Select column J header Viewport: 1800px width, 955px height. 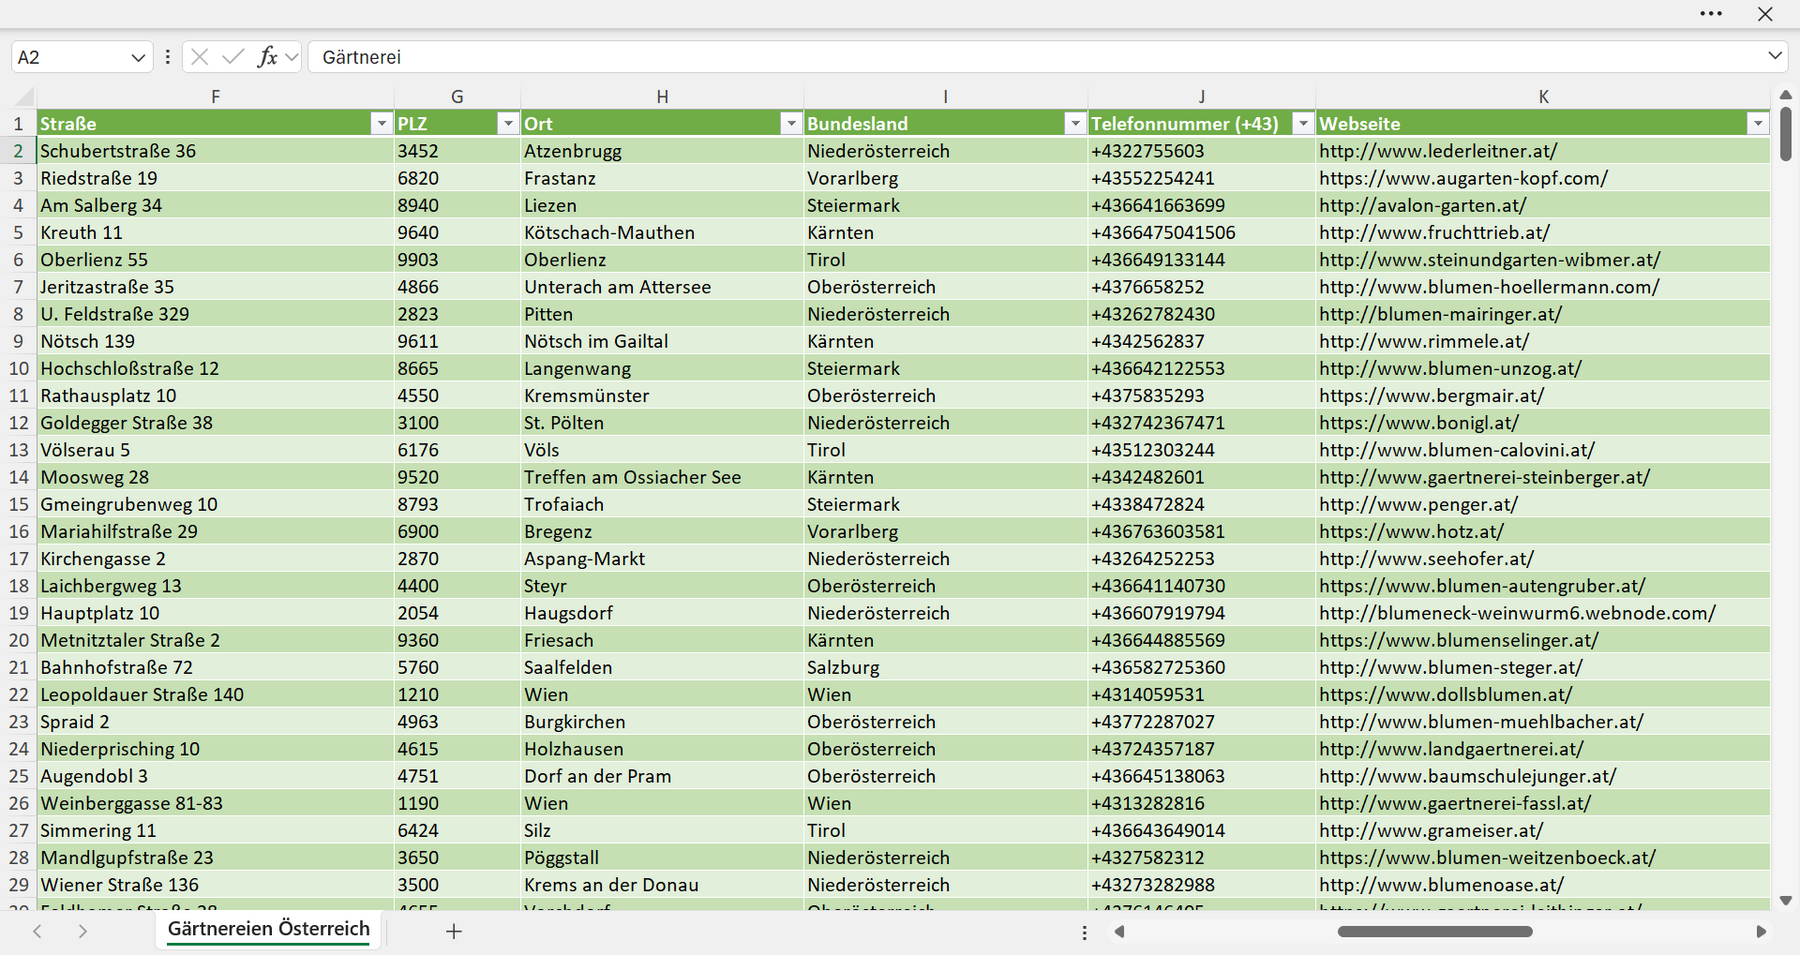point(1201,97)
